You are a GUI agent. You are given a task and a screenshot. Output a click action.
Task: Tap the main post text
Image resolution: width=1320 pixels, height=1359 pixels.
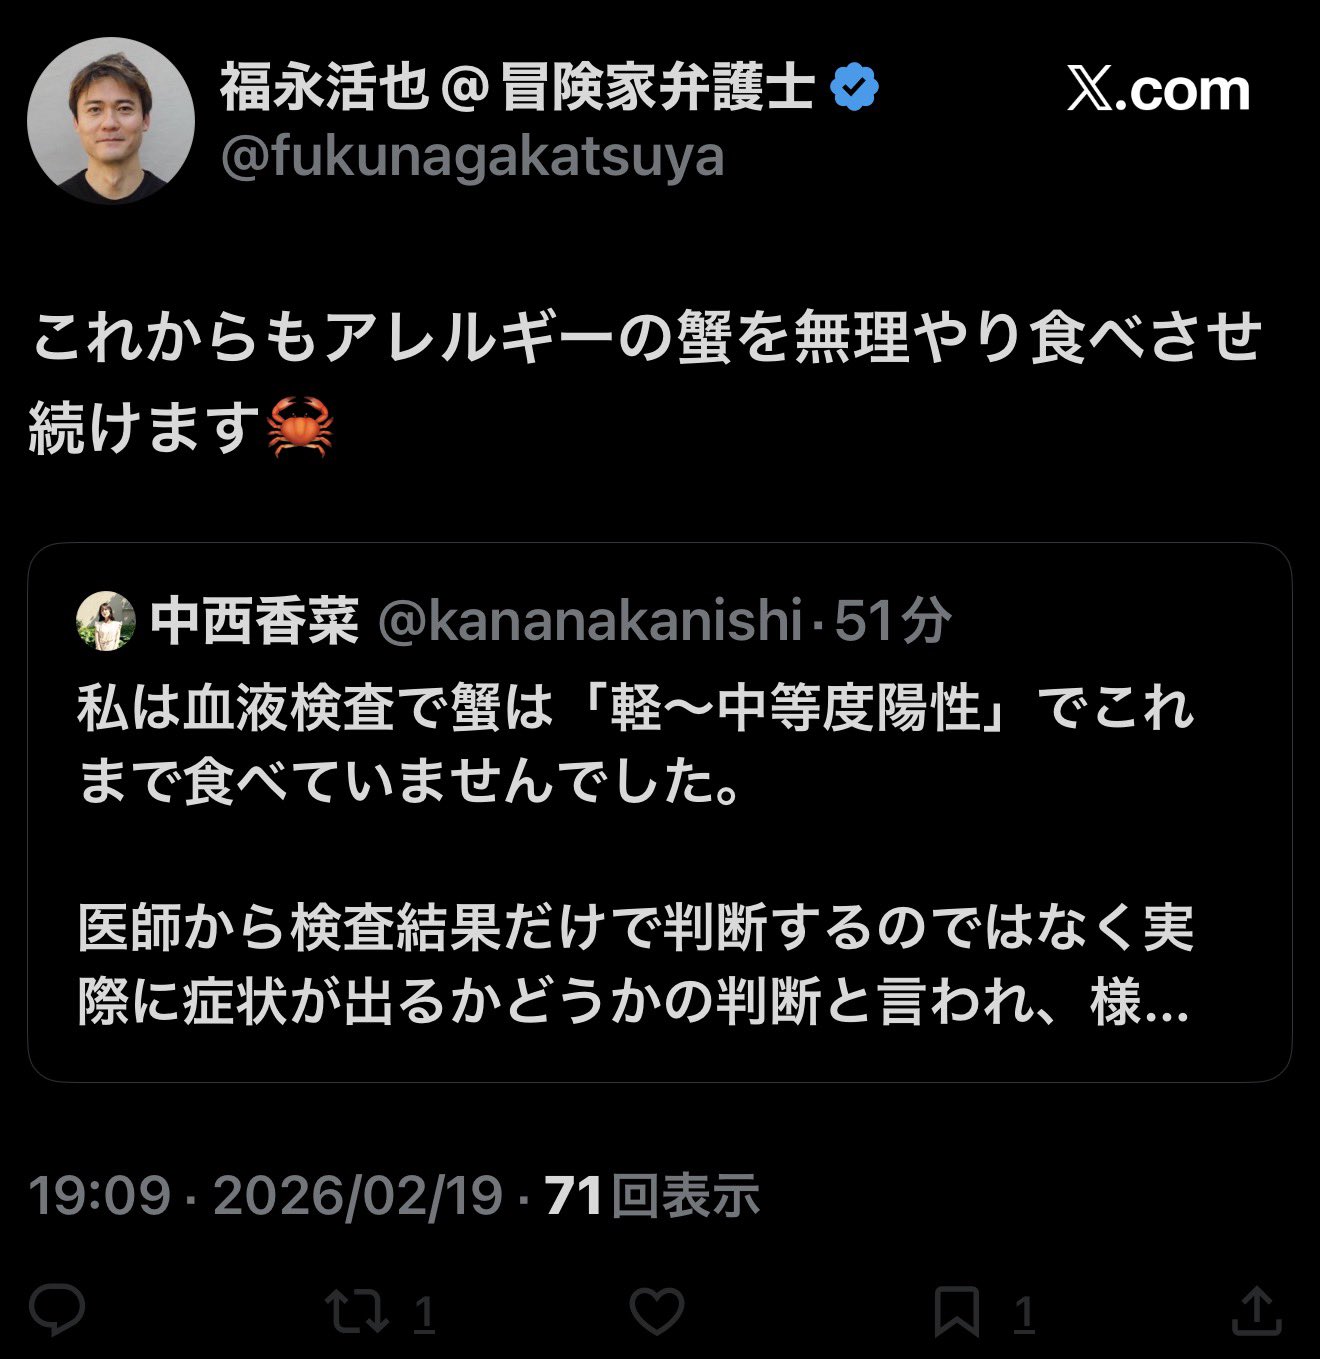(645, 382)
